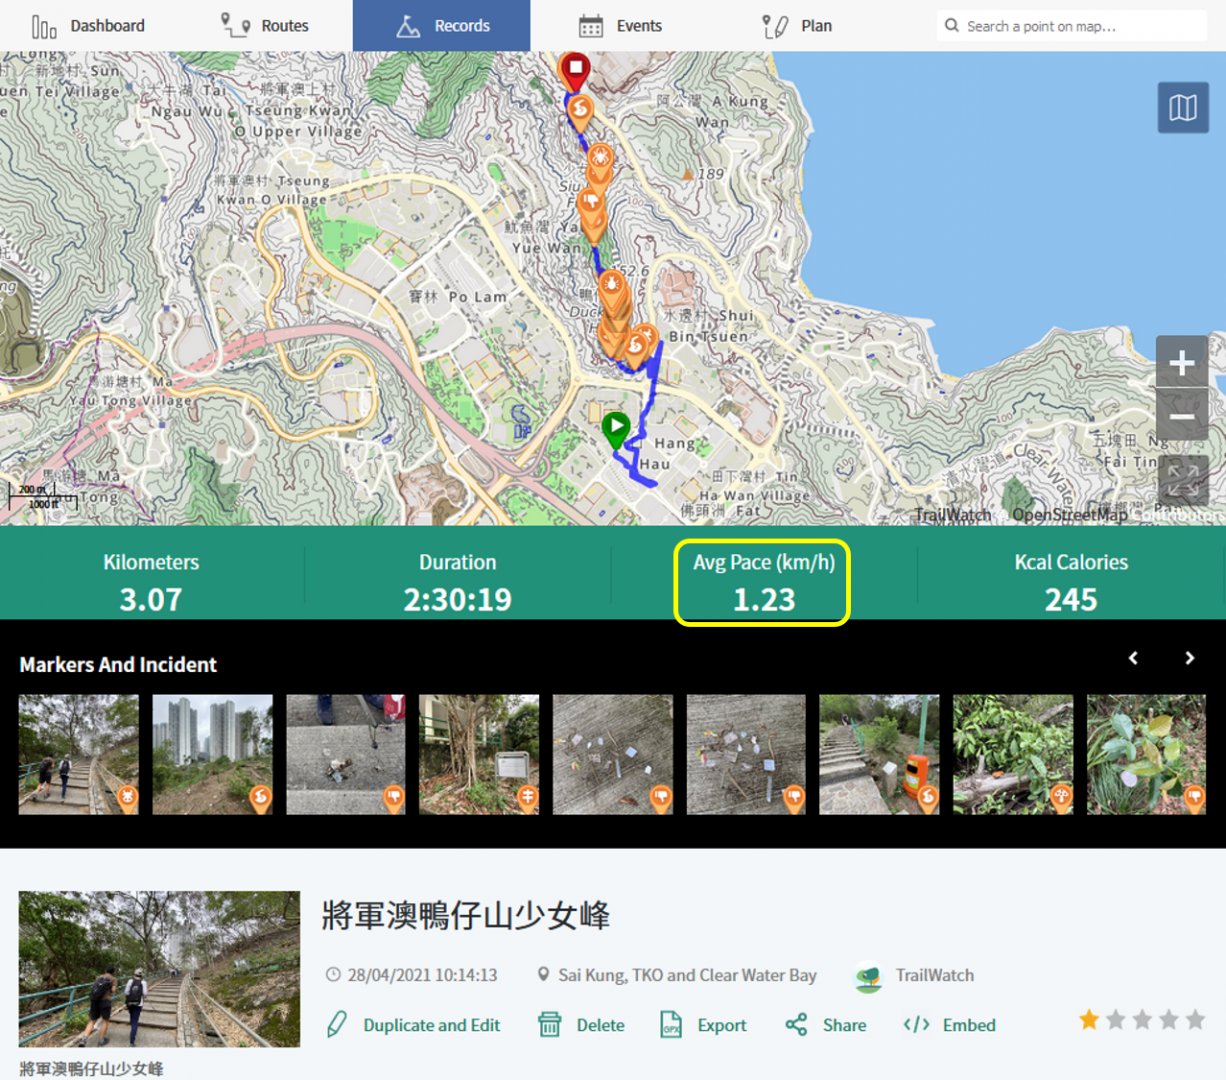The width and height of the screenshot is (1226, 1080).
Task: Switch to the Routes tab
Action: (265, 26)
